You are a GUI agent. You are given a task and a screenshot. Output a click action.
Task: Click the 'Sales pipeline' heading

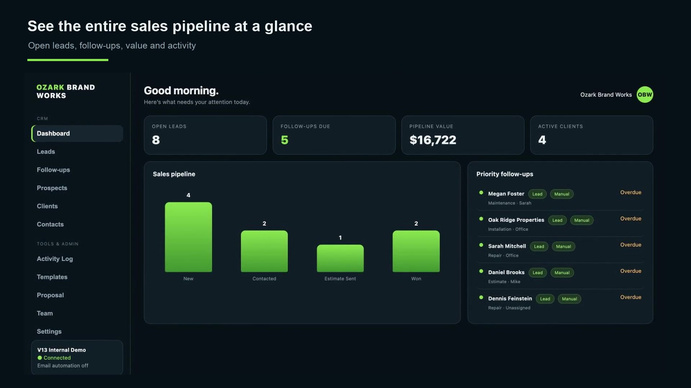pyautogui.click(x=174, y=174)
